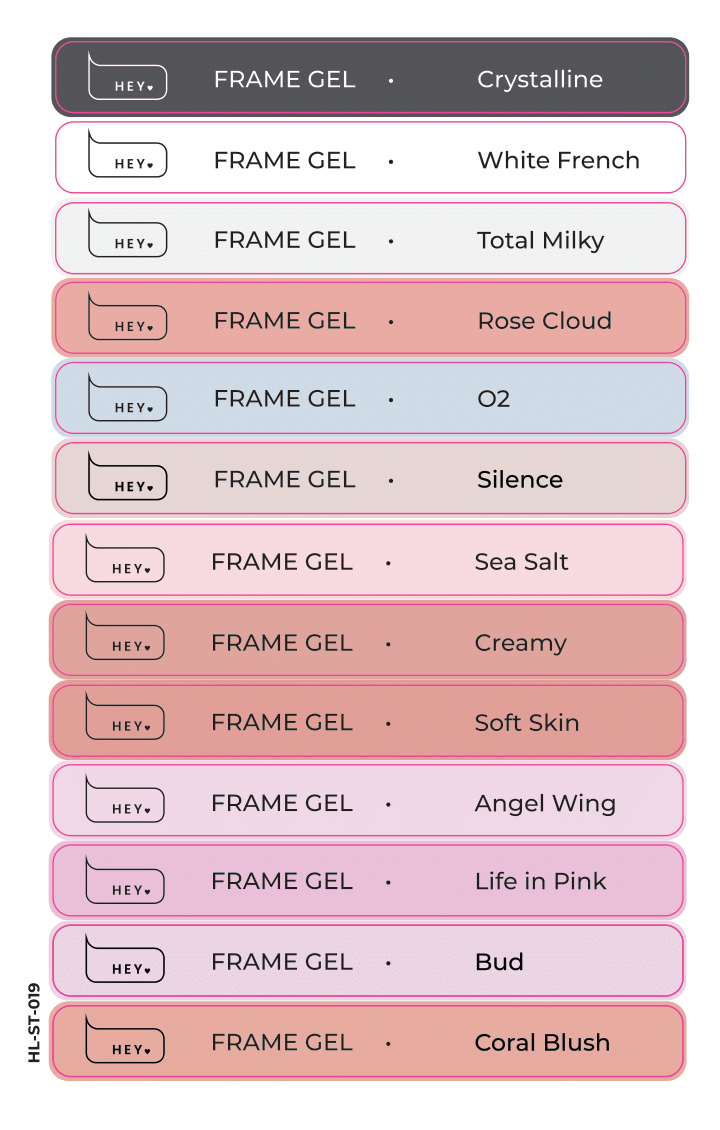Image resolution: width=720 pixels, height=1130 pixels.
Task: Select the HEY logo on Sea Salt label
Action: pos(125,559)
